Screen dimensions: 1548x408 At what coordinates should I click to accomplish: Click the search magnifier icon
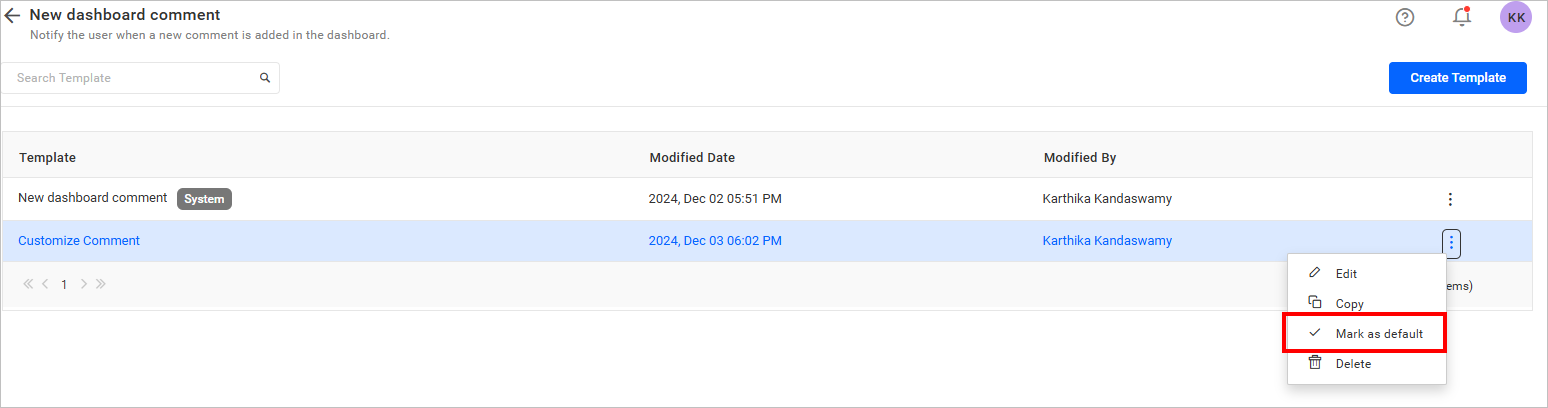(x=265, y=78)
